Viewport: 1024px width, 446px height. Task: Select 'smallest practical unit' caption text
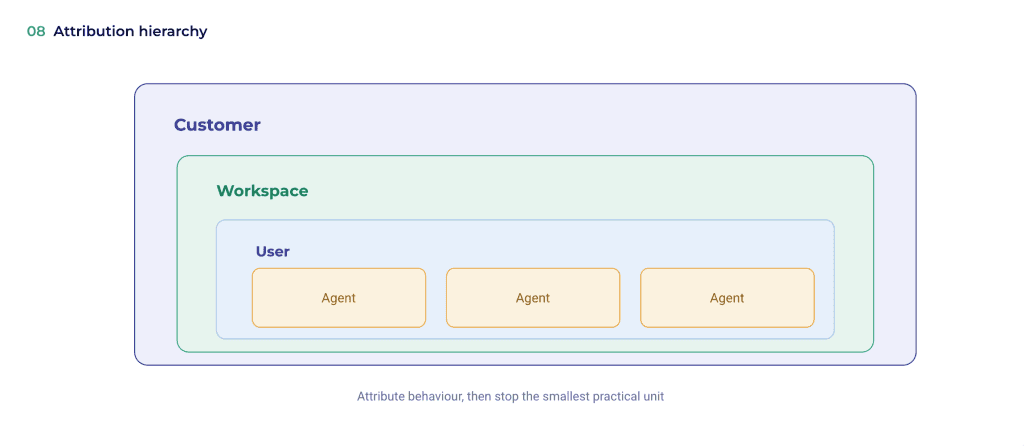(x=602, y=396)
